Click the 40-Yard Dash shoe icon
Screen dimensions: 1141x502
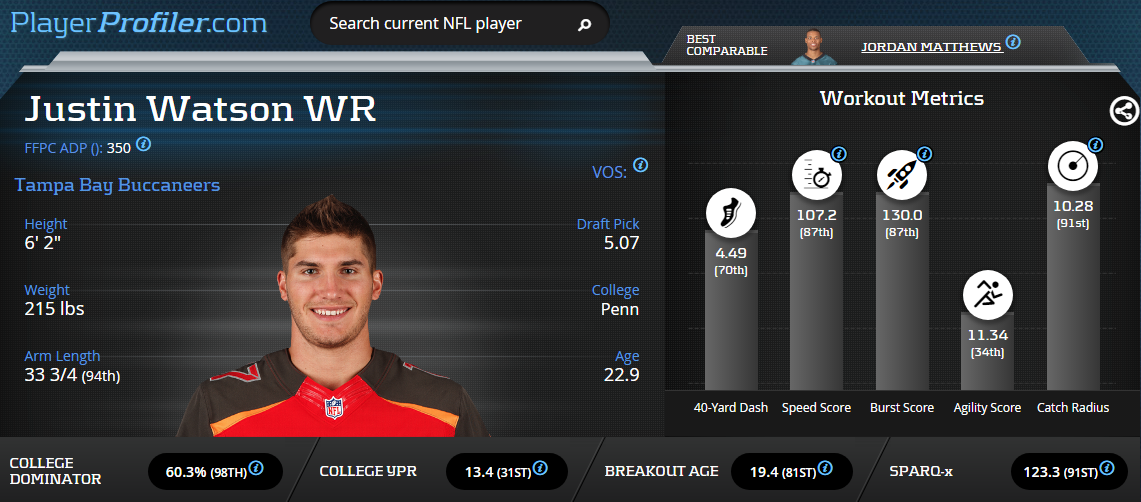point(731,214)
